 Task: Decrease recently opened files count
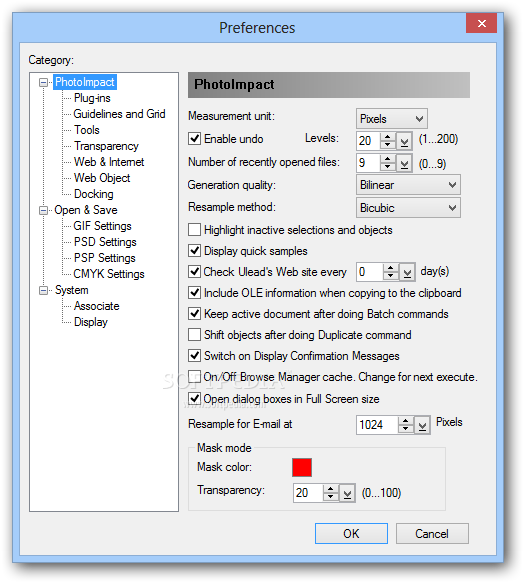388,167
